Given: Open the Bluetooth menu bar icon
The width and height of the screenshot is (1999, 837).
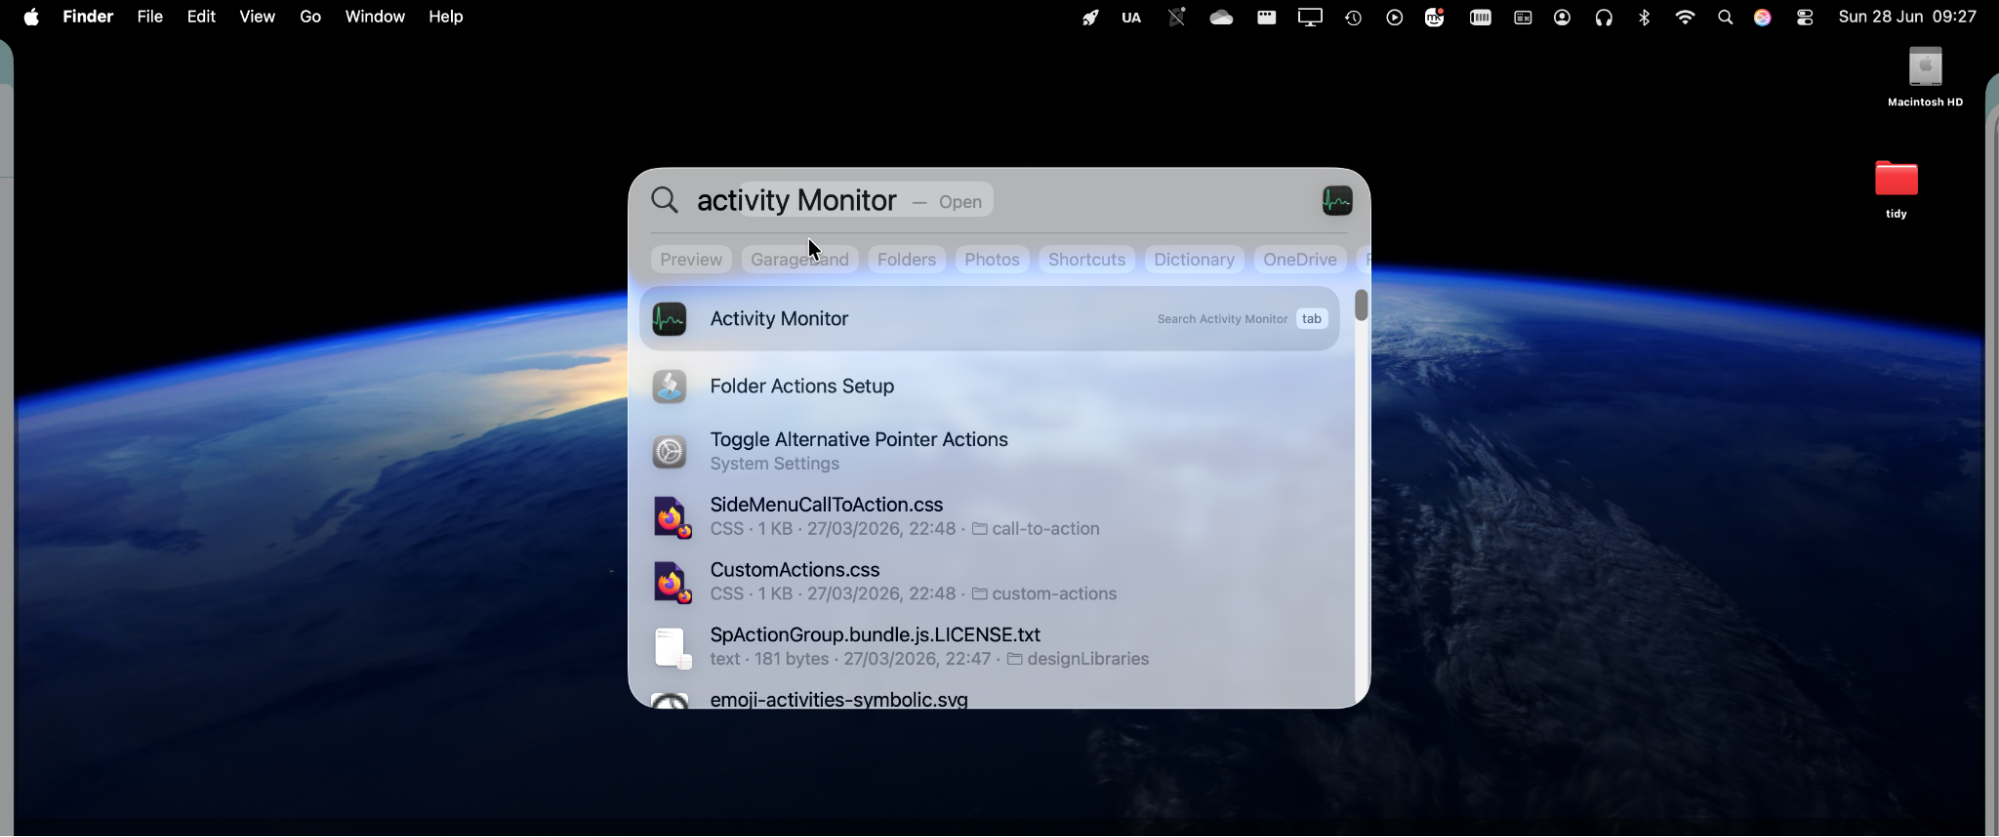Looking at the screenshot, I should 1644,17.
